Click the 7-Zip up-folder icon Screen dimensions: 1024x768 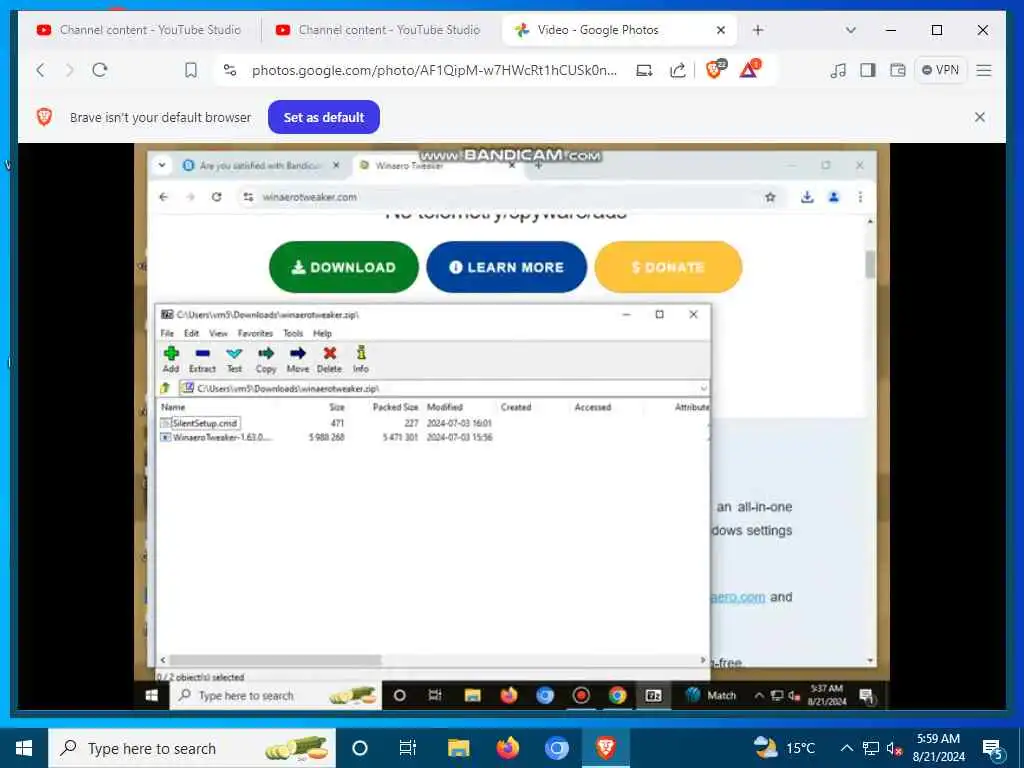click(166, 388)
